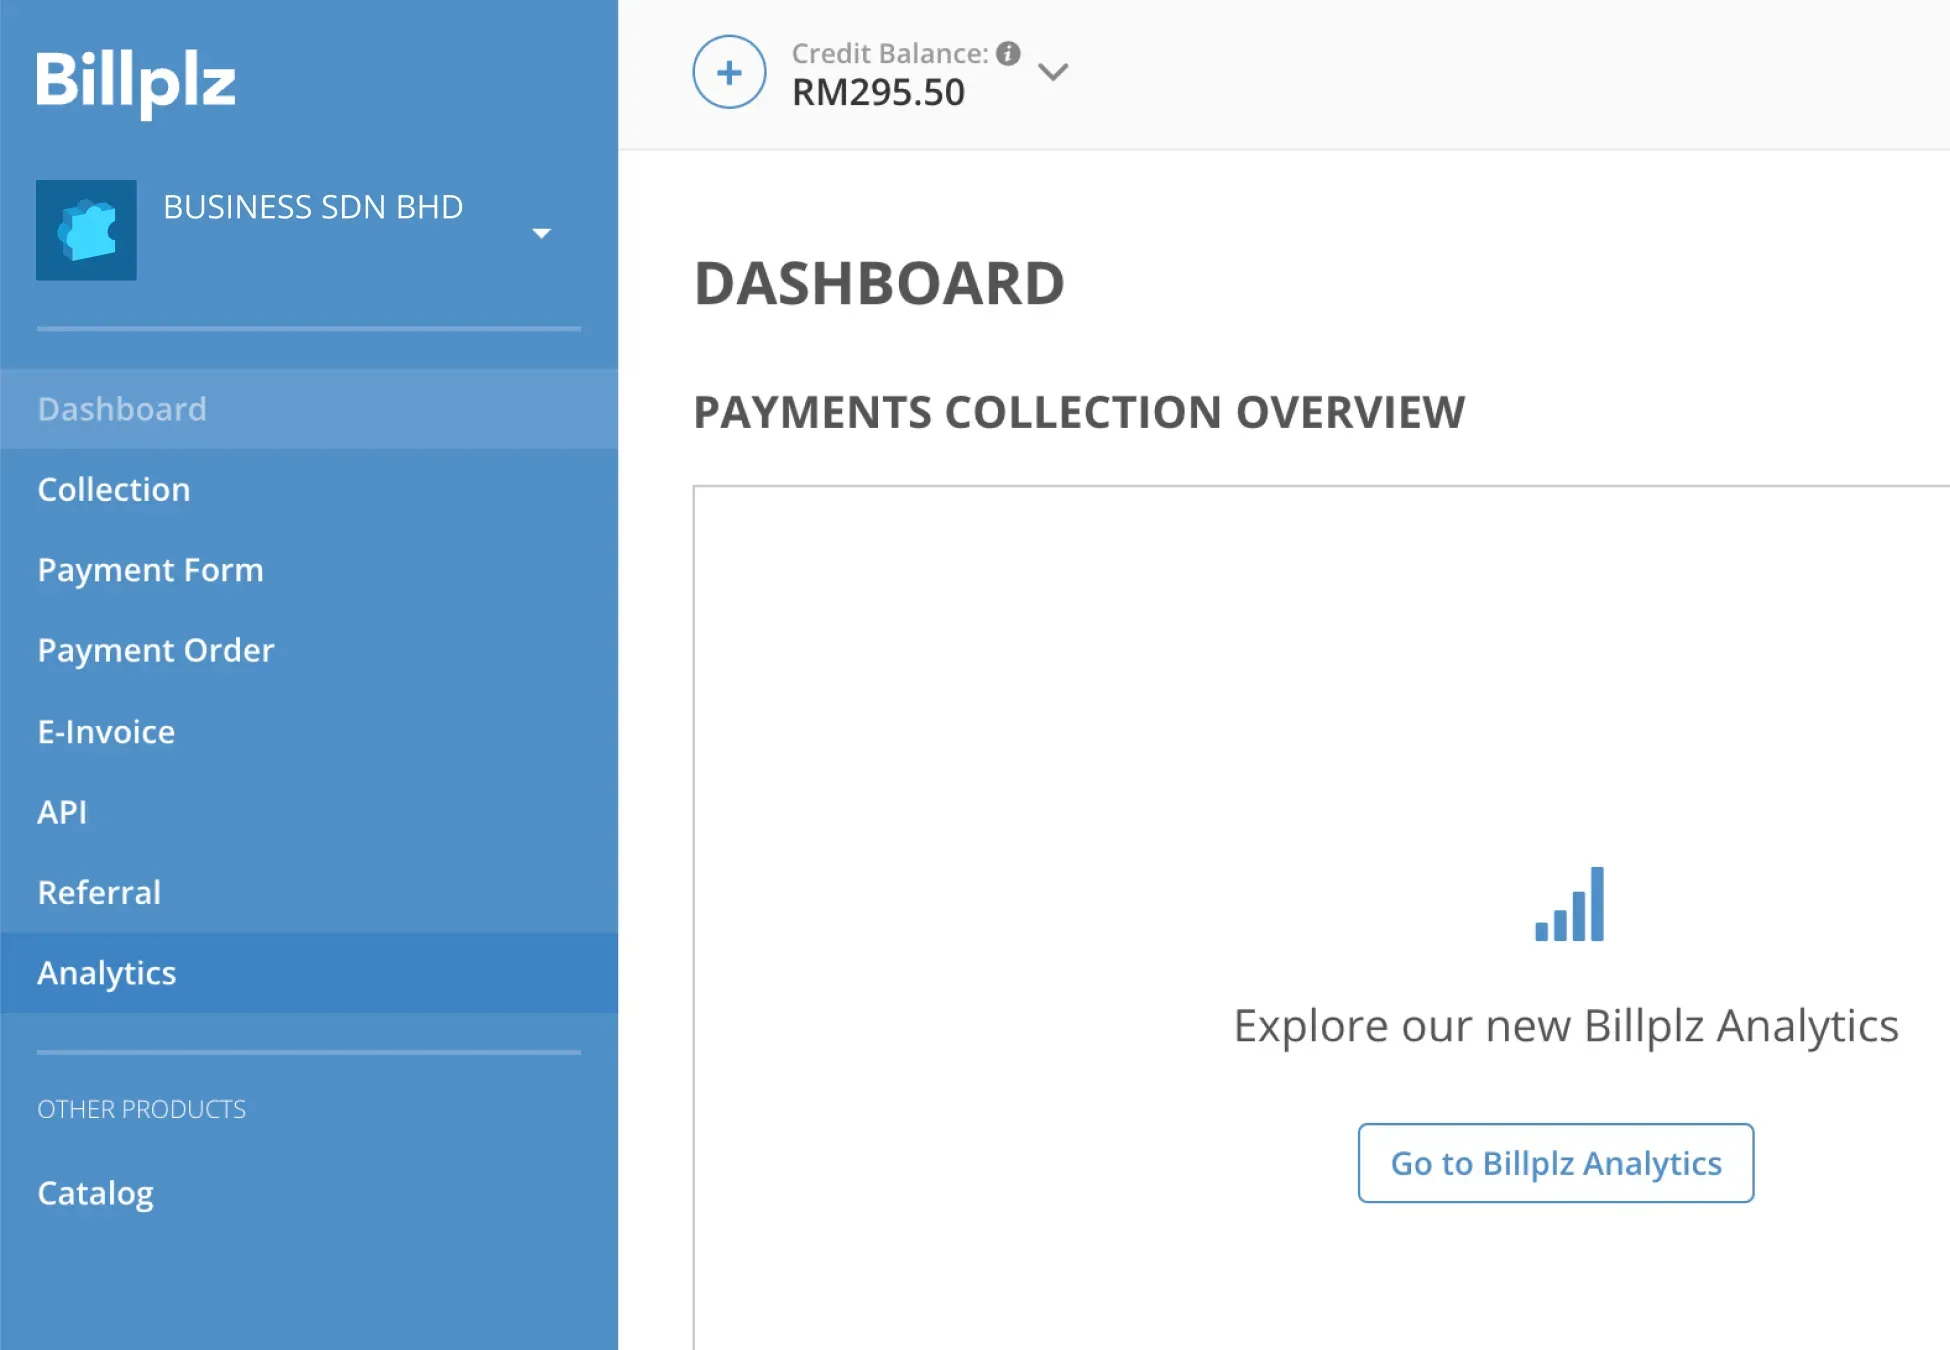Open the Referral page

pos(309,893)
